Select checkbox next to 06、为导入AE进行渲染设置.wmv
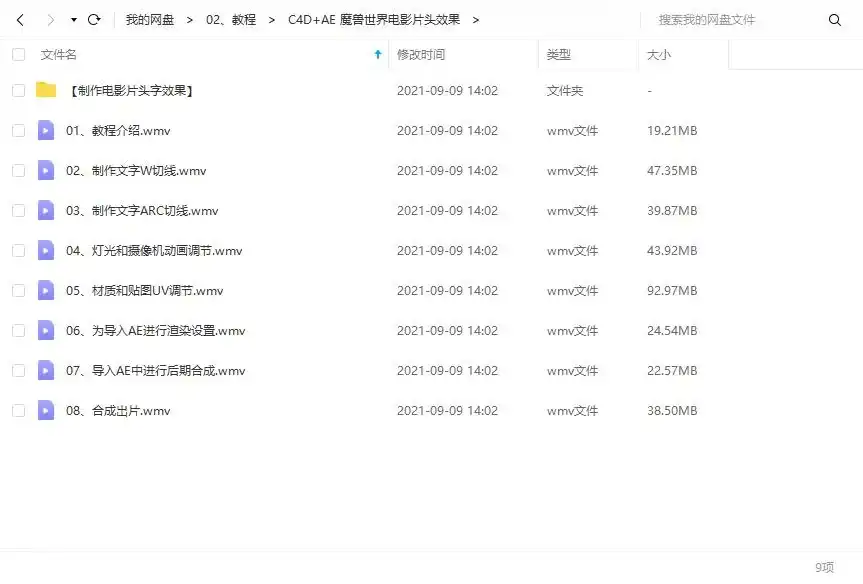This screenshot has height=584, width=863. pyautogui.click(x=18, y=331)
